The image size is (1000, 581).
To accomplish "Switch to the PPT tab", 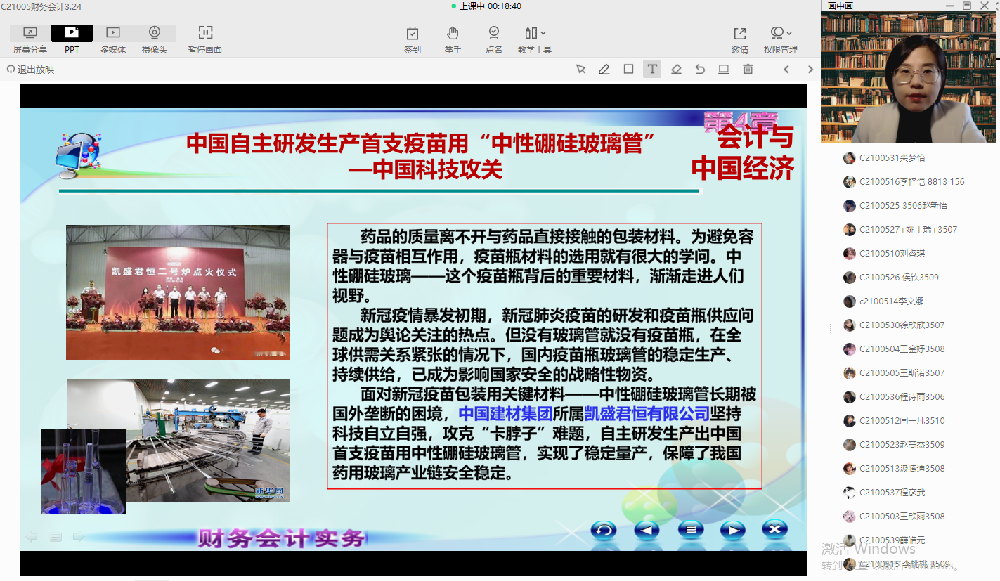I will click(72, 38).
